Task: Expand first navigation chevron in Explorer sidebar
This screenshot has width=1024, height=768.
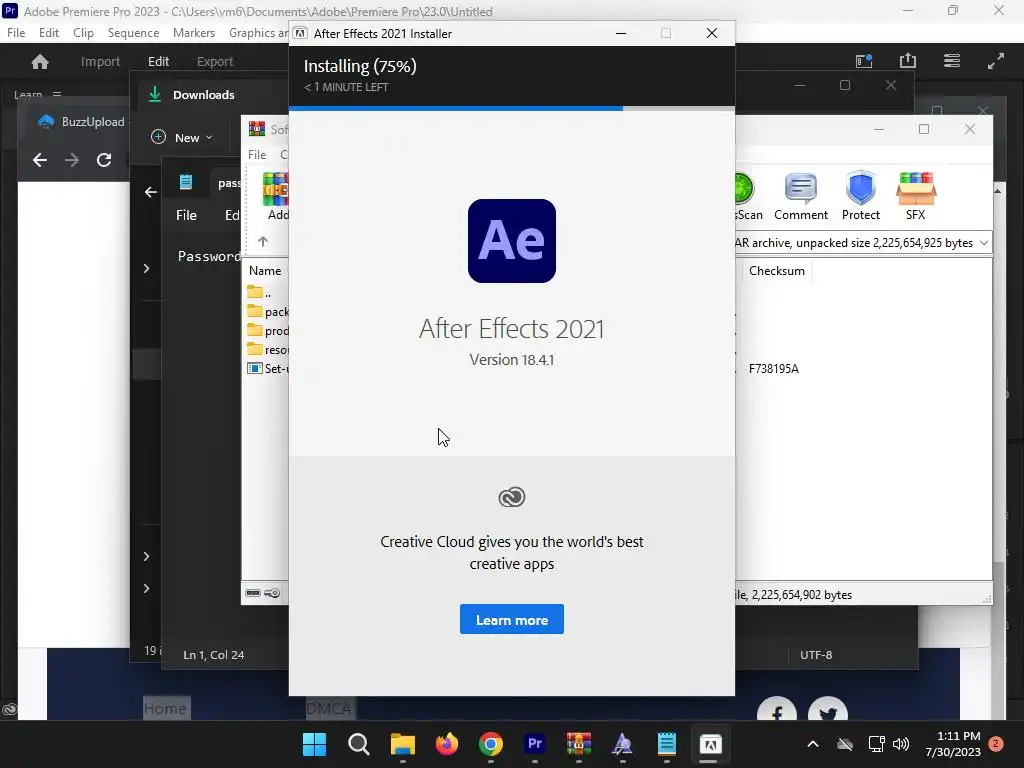Action: (146, 268)
